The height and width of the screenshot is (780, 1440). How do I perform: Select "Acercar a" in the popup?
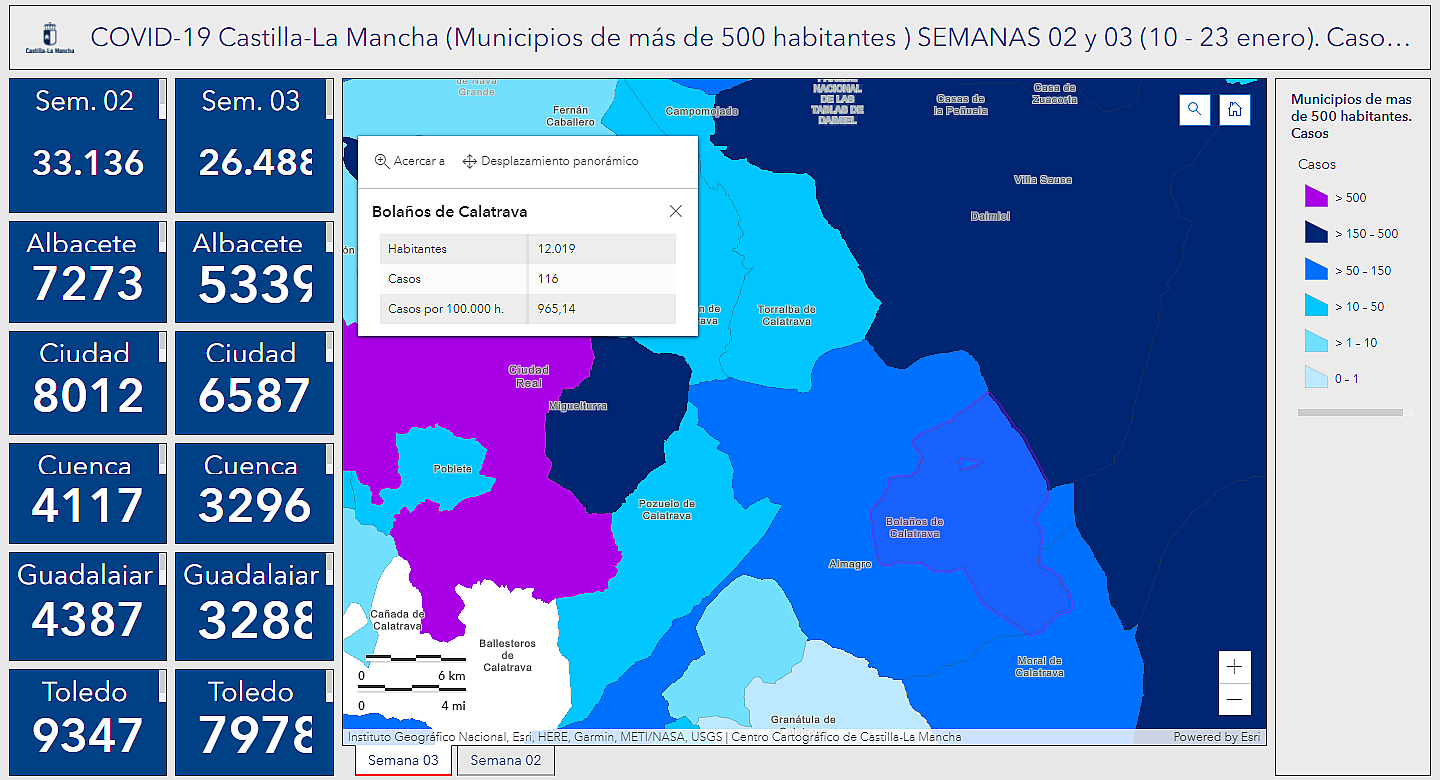409,160
